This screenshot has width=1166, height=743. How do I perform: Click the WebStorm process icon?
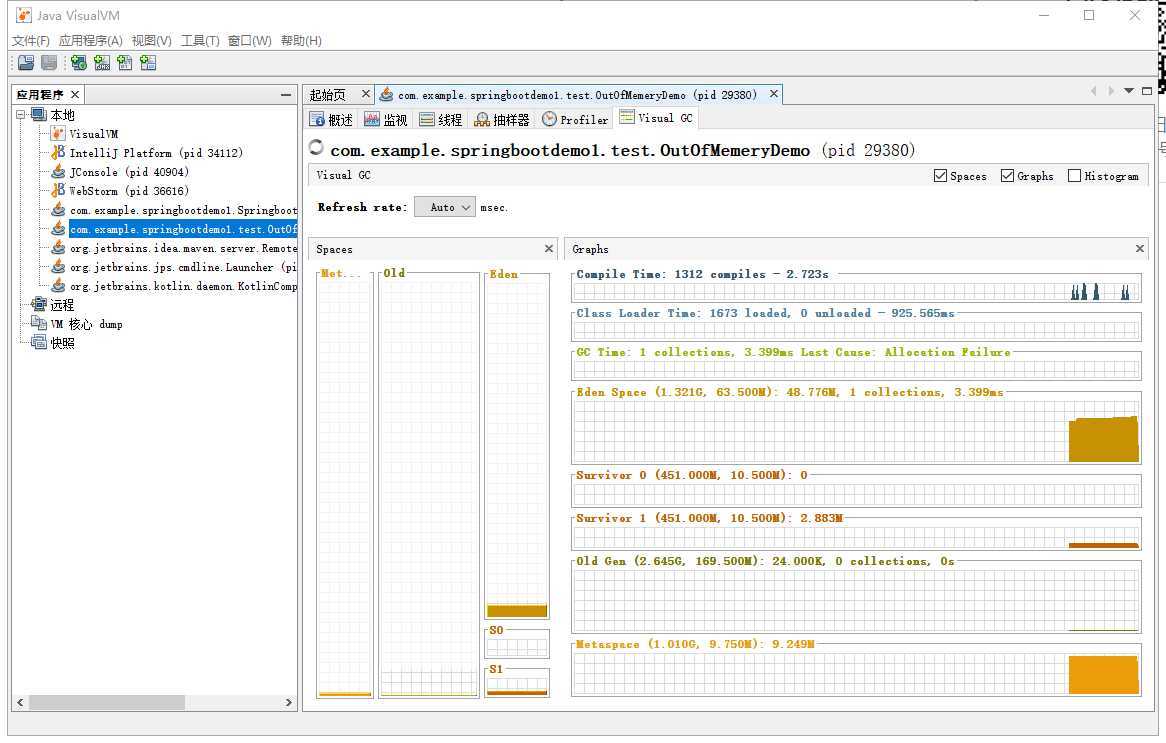coord(58,190)
